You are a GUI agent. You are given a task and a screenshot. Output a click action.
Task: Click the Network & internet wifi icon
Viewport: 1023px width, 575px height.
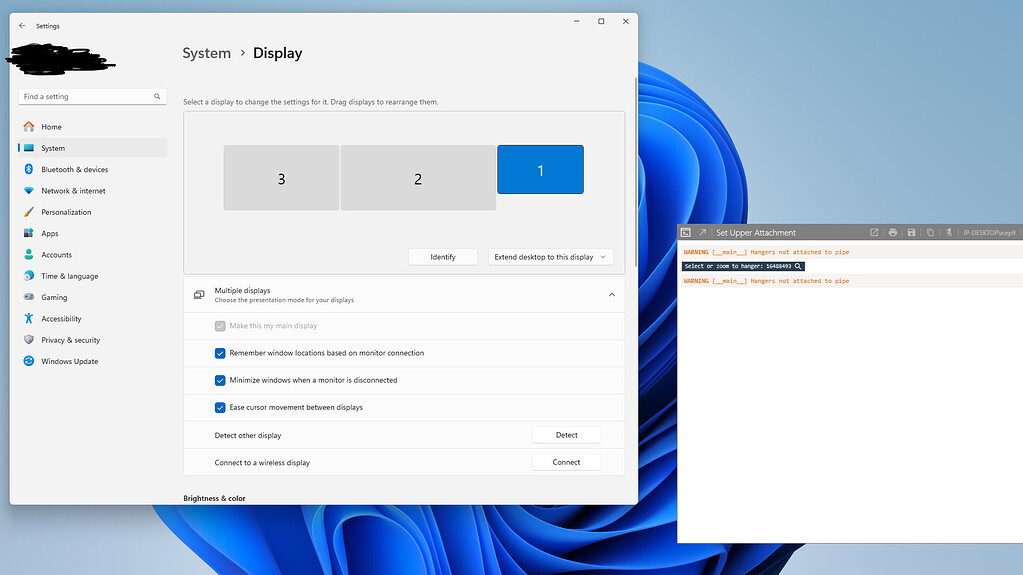pos(29,191)
